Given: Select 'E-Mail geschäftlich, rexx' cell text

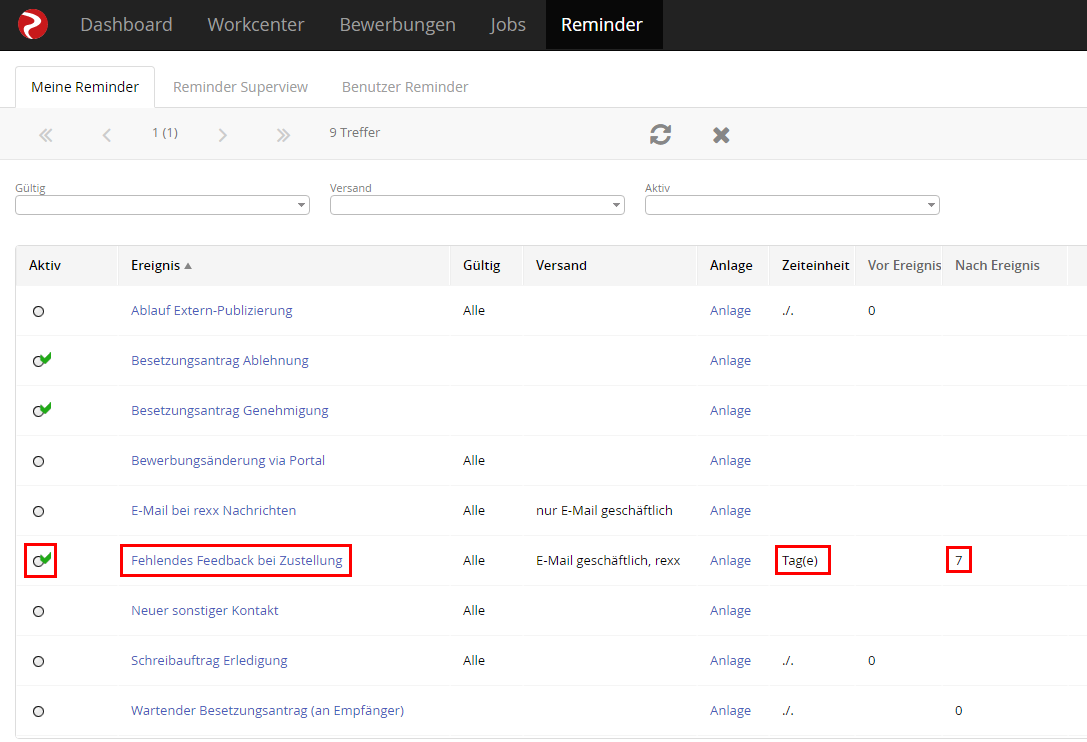Looking at the screenshot, I should point(608,560).
